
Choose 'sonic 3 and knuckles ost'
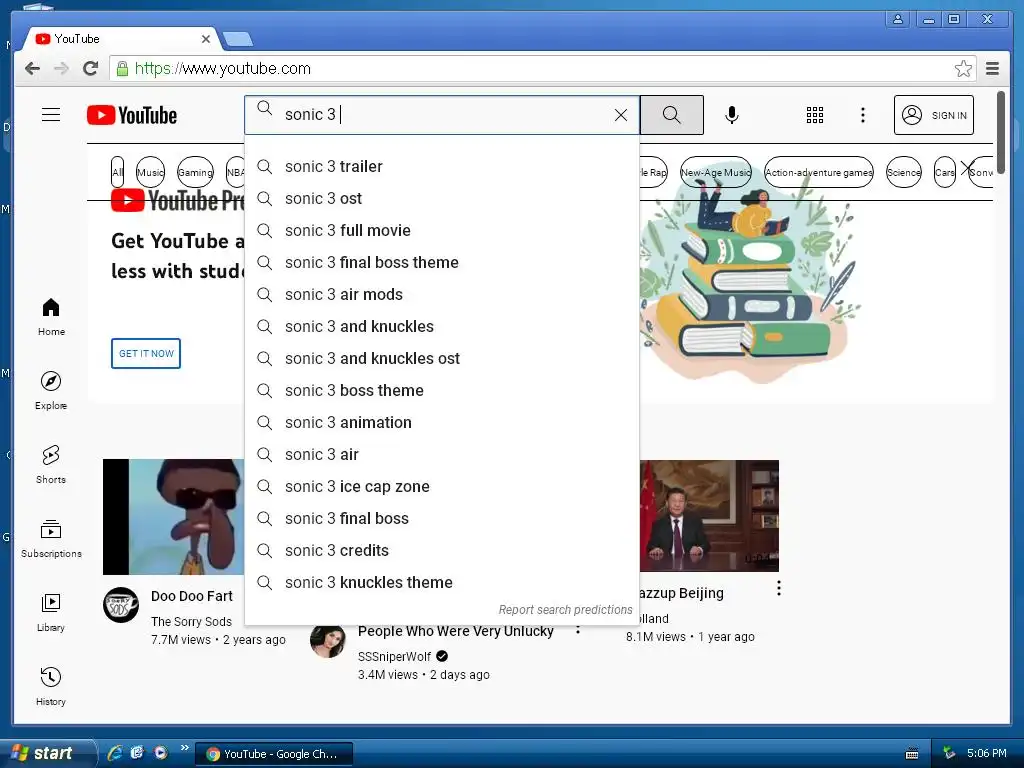[x=441, y=359]
